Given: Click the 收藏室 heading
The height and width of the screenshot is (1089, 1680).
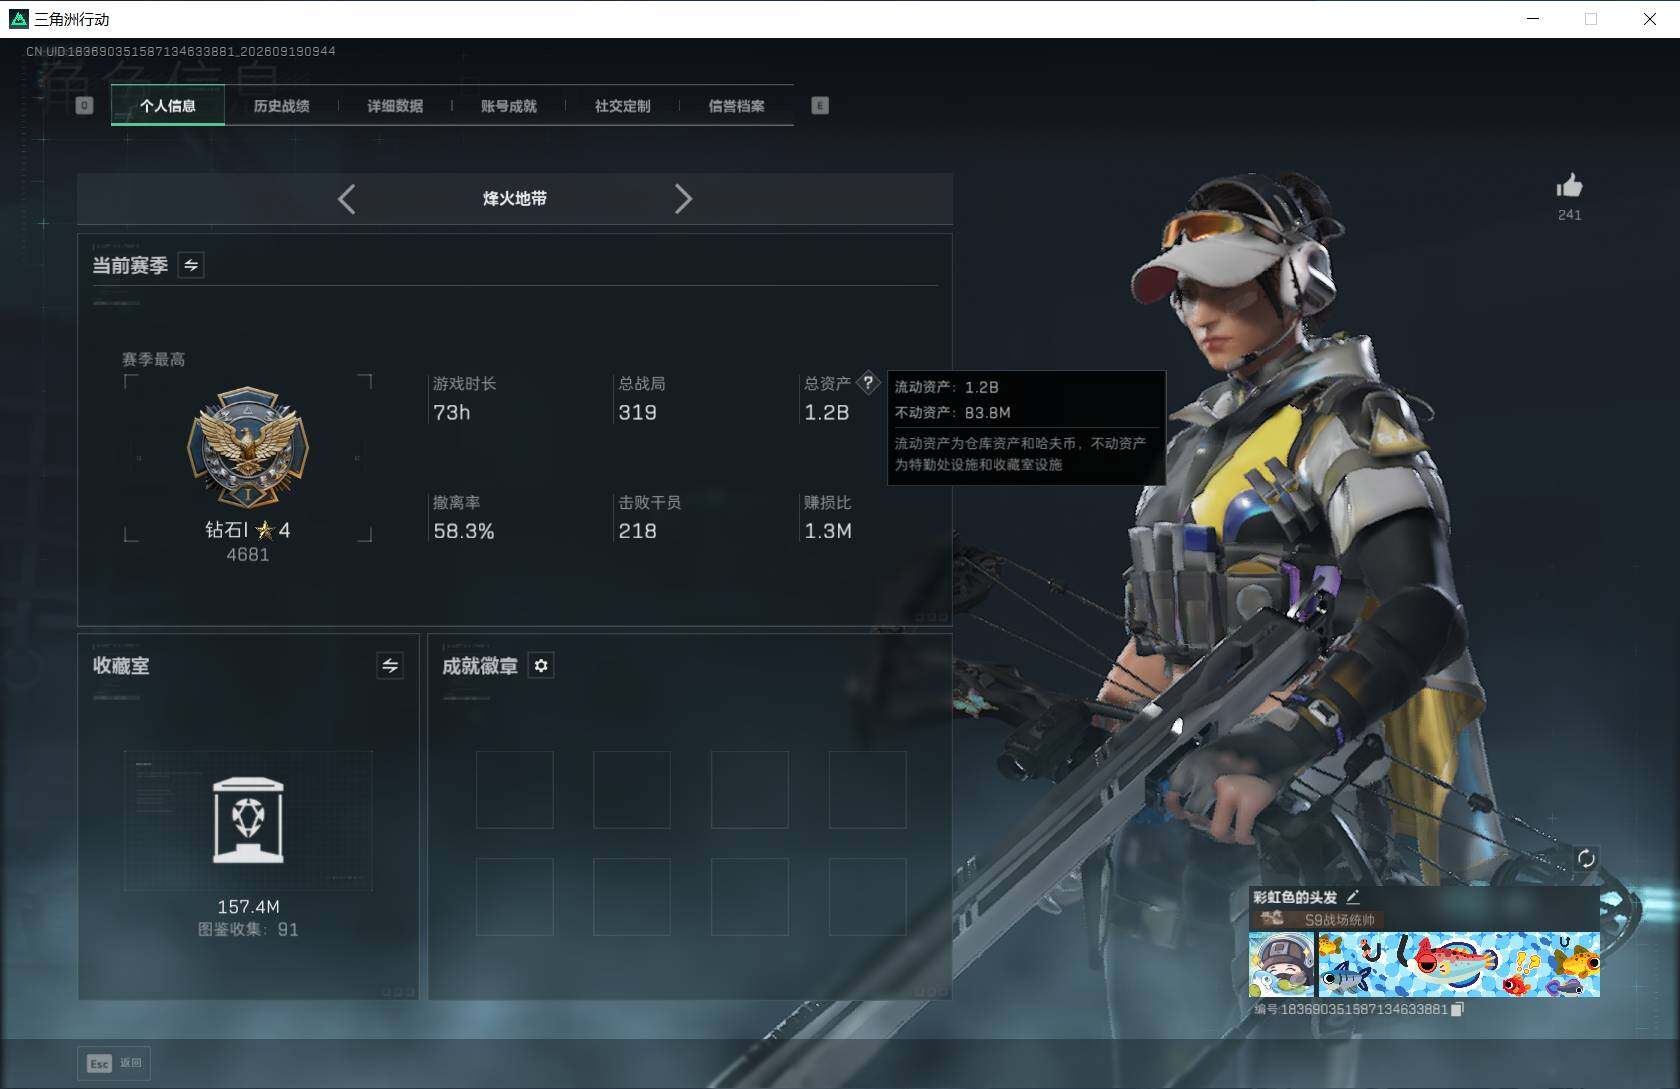Looking at the screenshot, I should pyautogui.click(x=121, y=665).
